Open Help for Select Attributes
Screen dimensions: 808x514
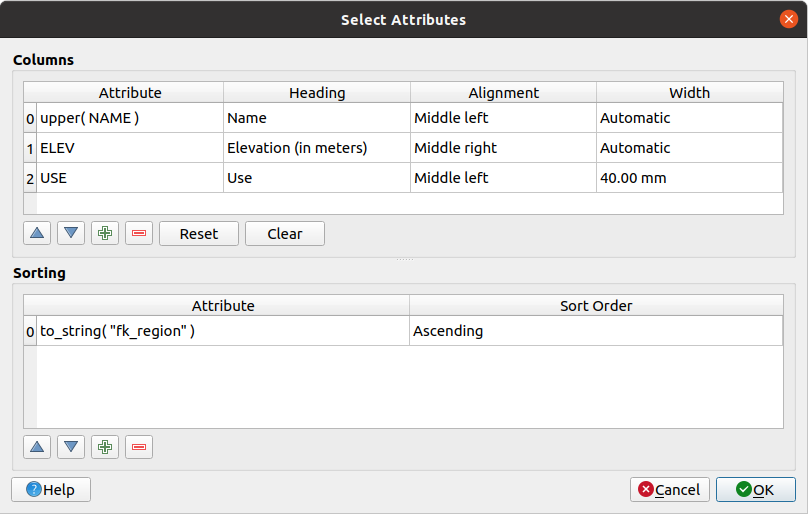click(51, 489)
